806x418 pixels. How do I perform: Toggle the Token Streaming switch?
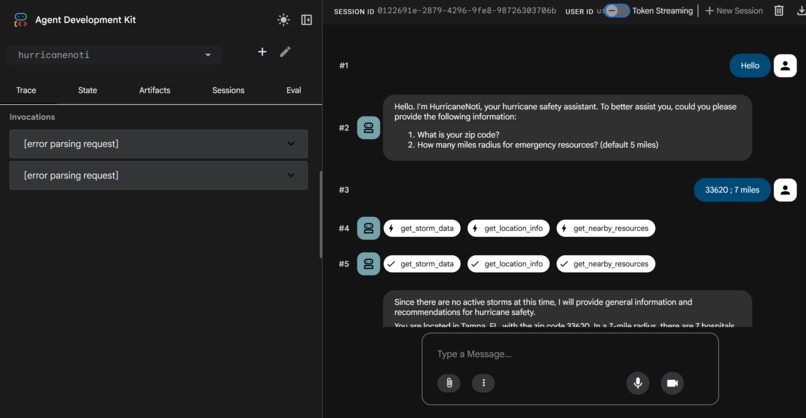[x=616, y=11]
